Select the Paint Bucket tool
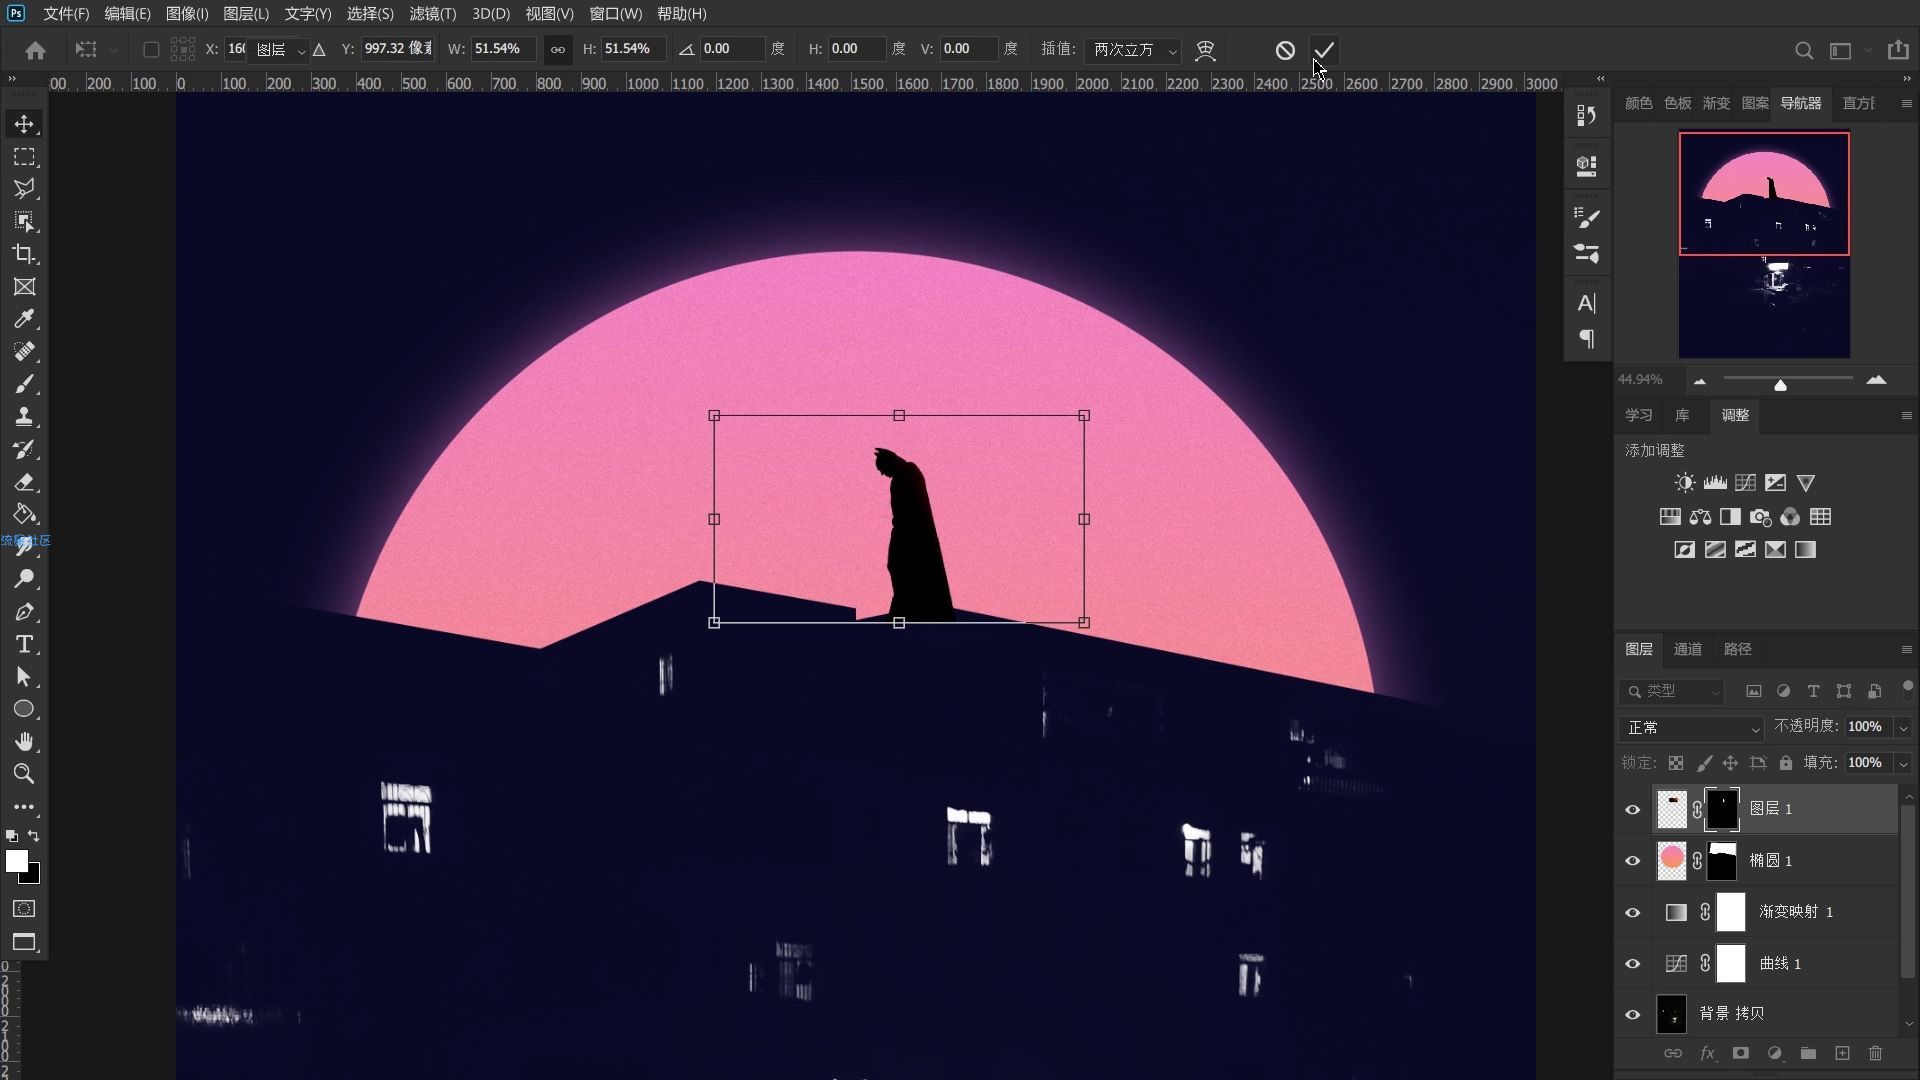Viewport: 1920px width, 1080px height. 24,514
